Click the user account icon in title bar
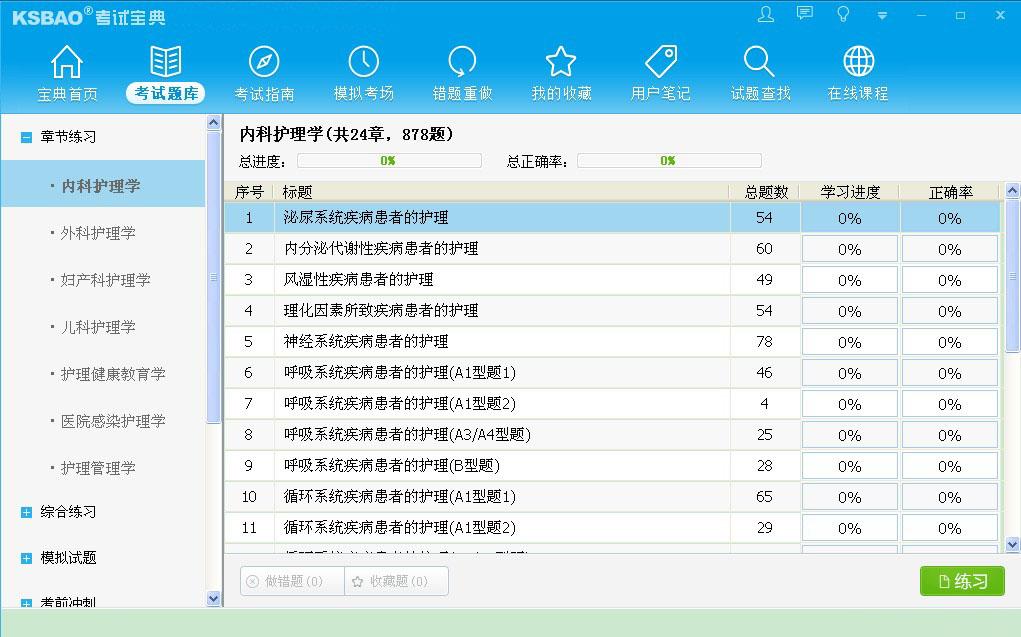This screenshot has width=1021, height=637. pos(766,14)
